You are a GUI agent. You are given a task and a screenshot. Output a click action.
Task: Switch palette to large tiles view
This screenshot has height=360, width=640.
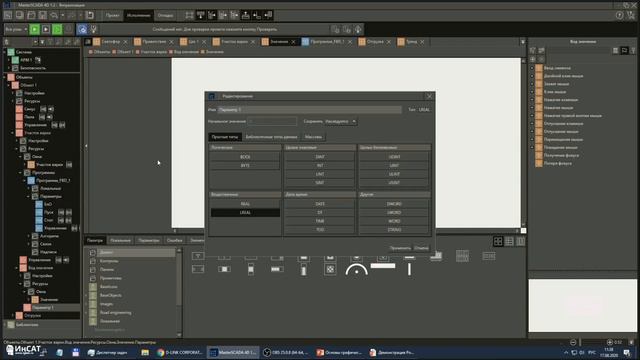click(x=498, y=241)
